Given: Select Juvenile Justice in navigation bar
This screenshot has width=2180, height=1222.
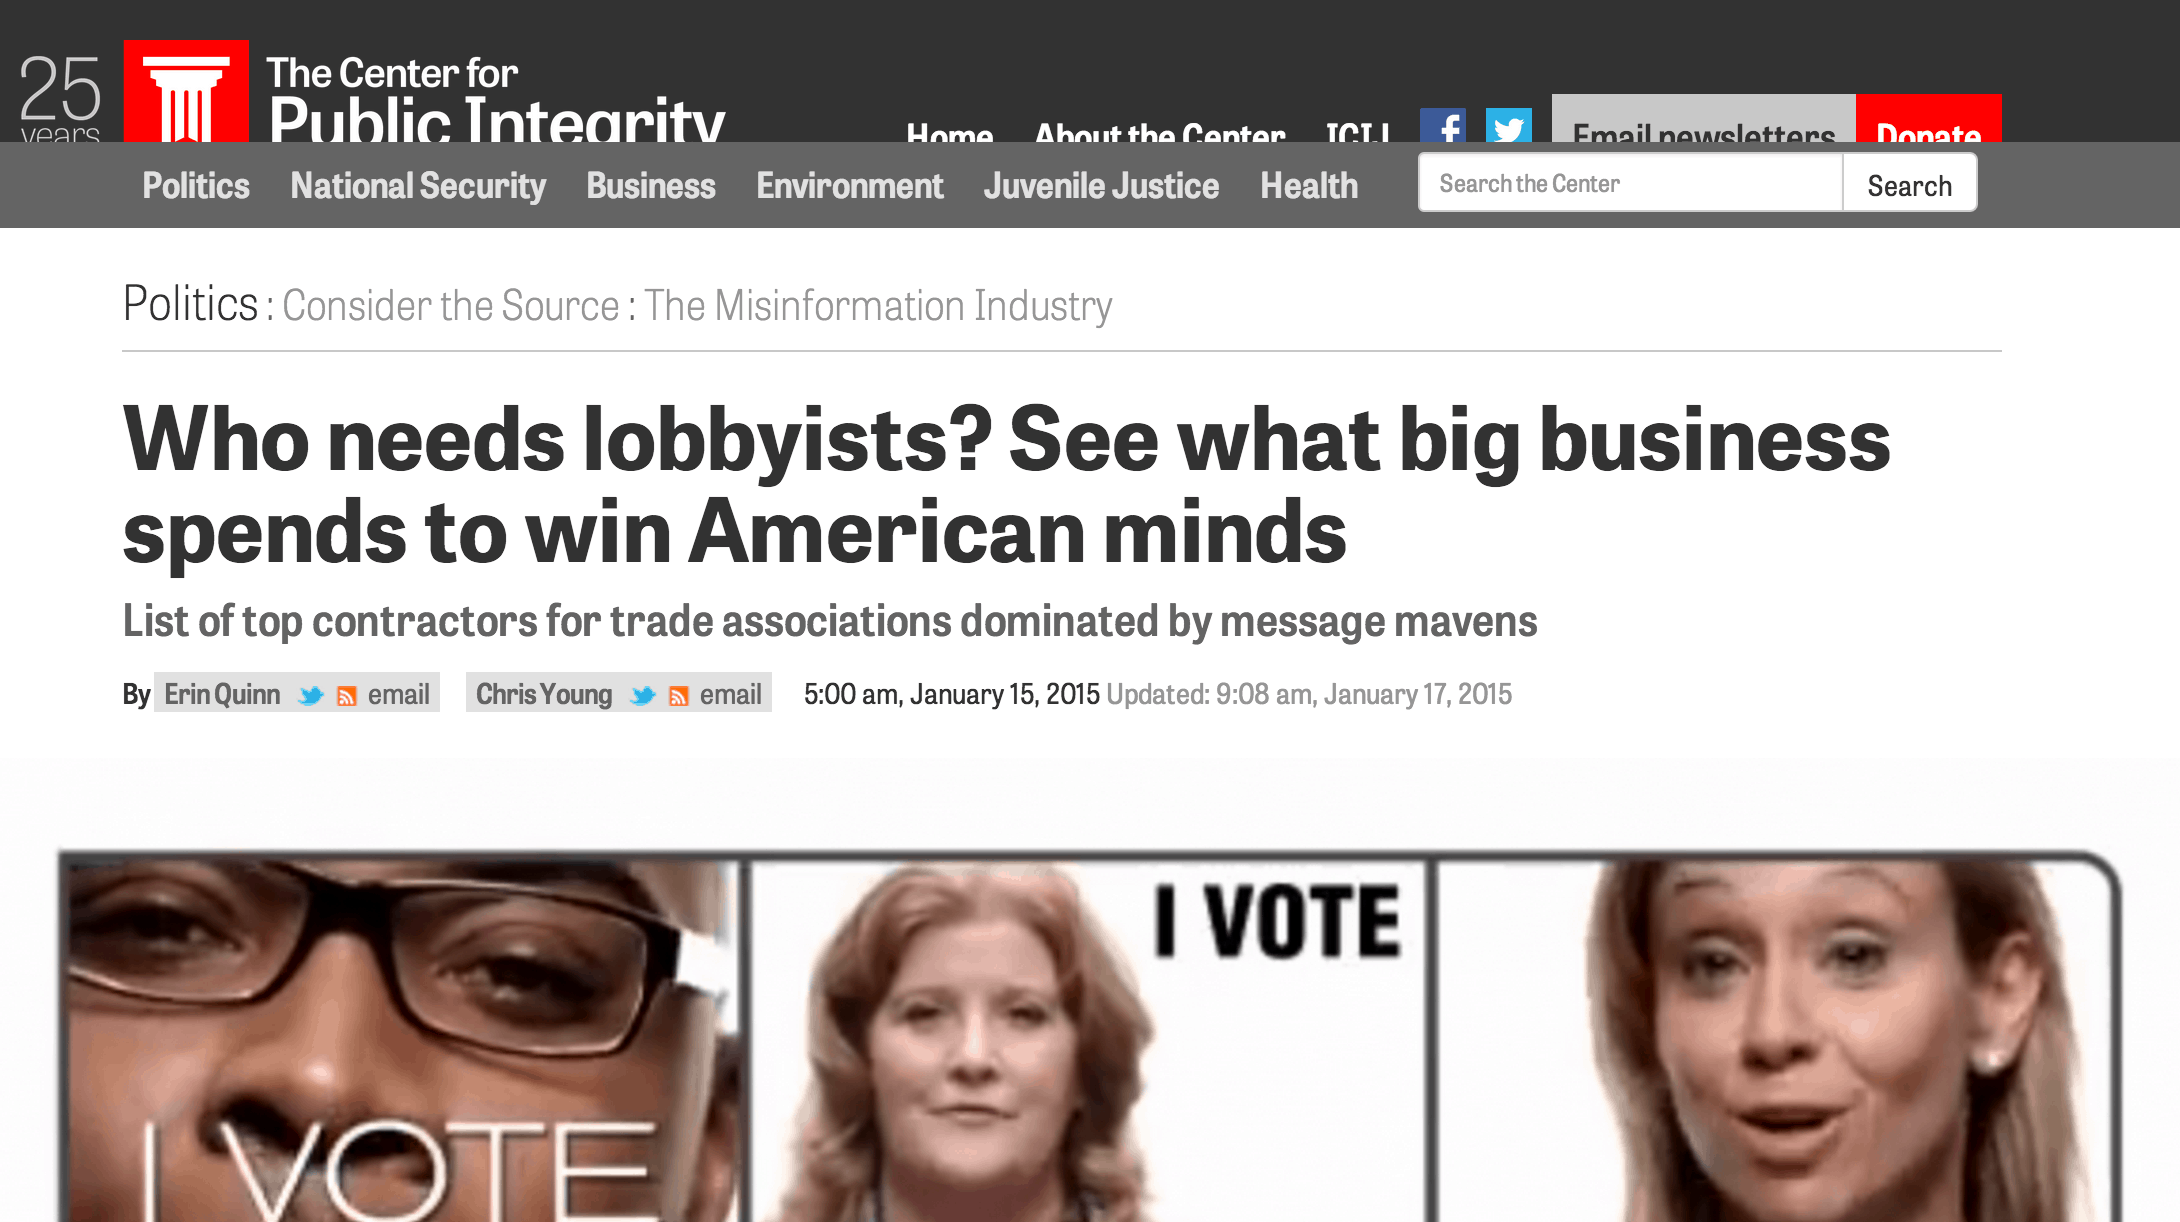Looking at the screenshot, I should [x=1101, y=186].
